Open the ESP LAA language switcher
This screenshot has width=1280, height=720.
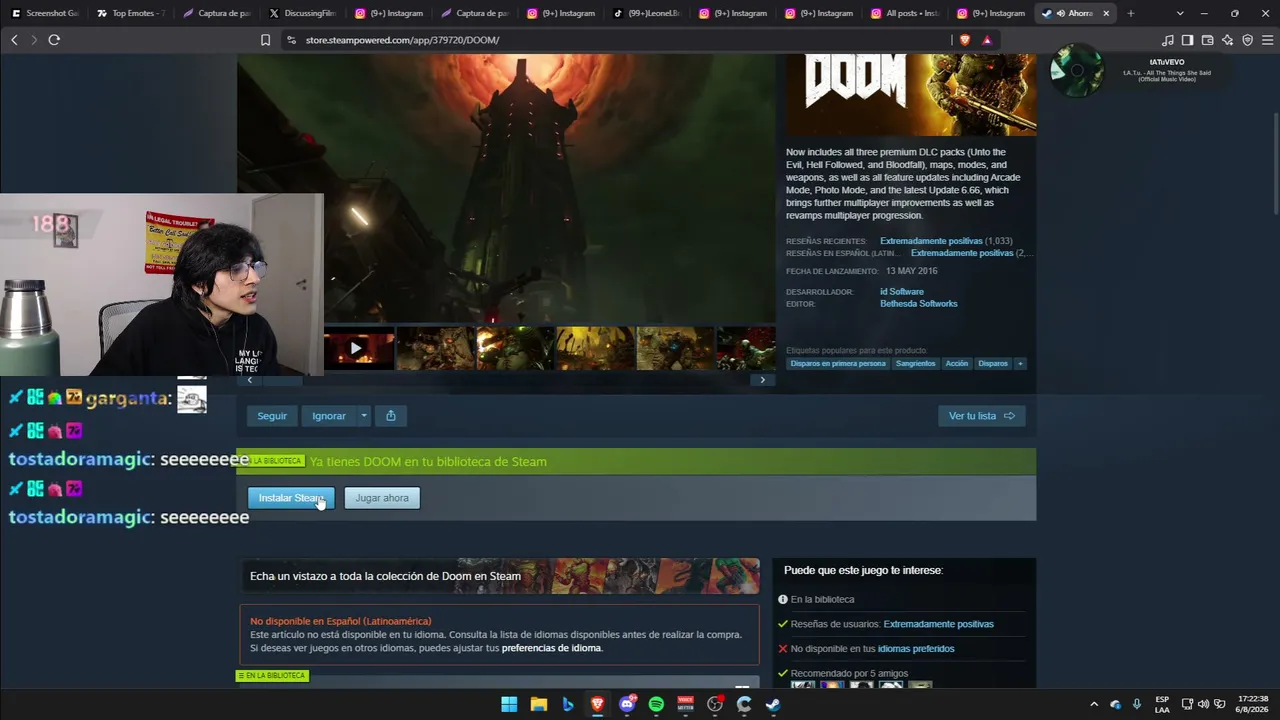[x=1162, y=704]
